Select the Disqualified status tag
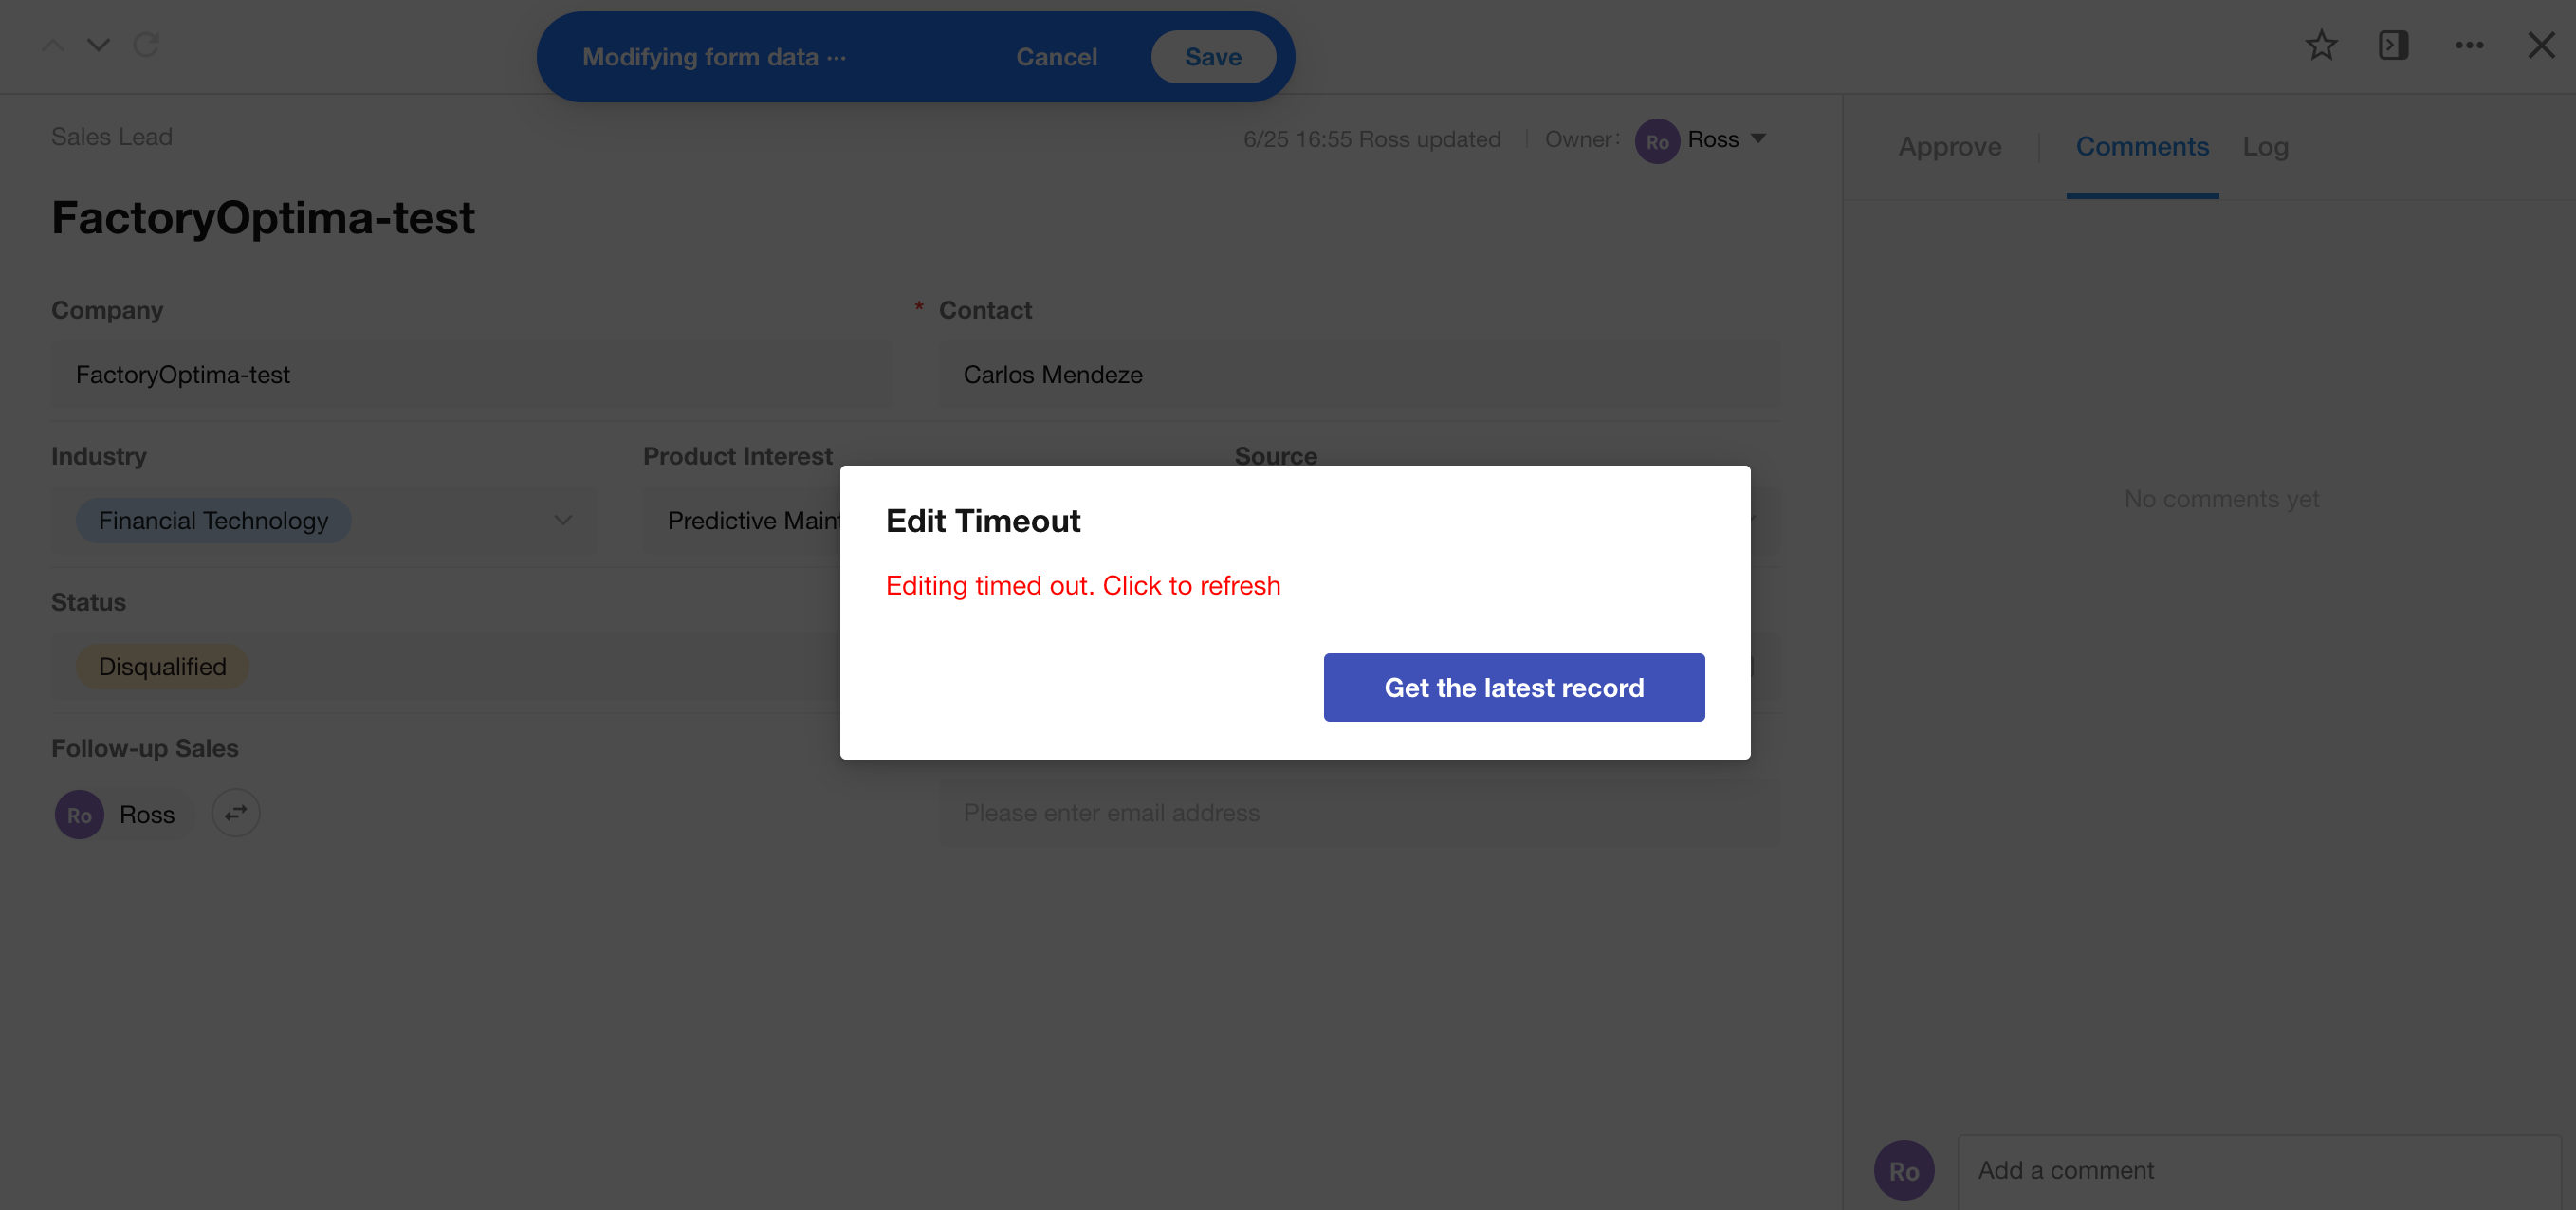Screen dimensions: 2576x1210 (162, 666)
